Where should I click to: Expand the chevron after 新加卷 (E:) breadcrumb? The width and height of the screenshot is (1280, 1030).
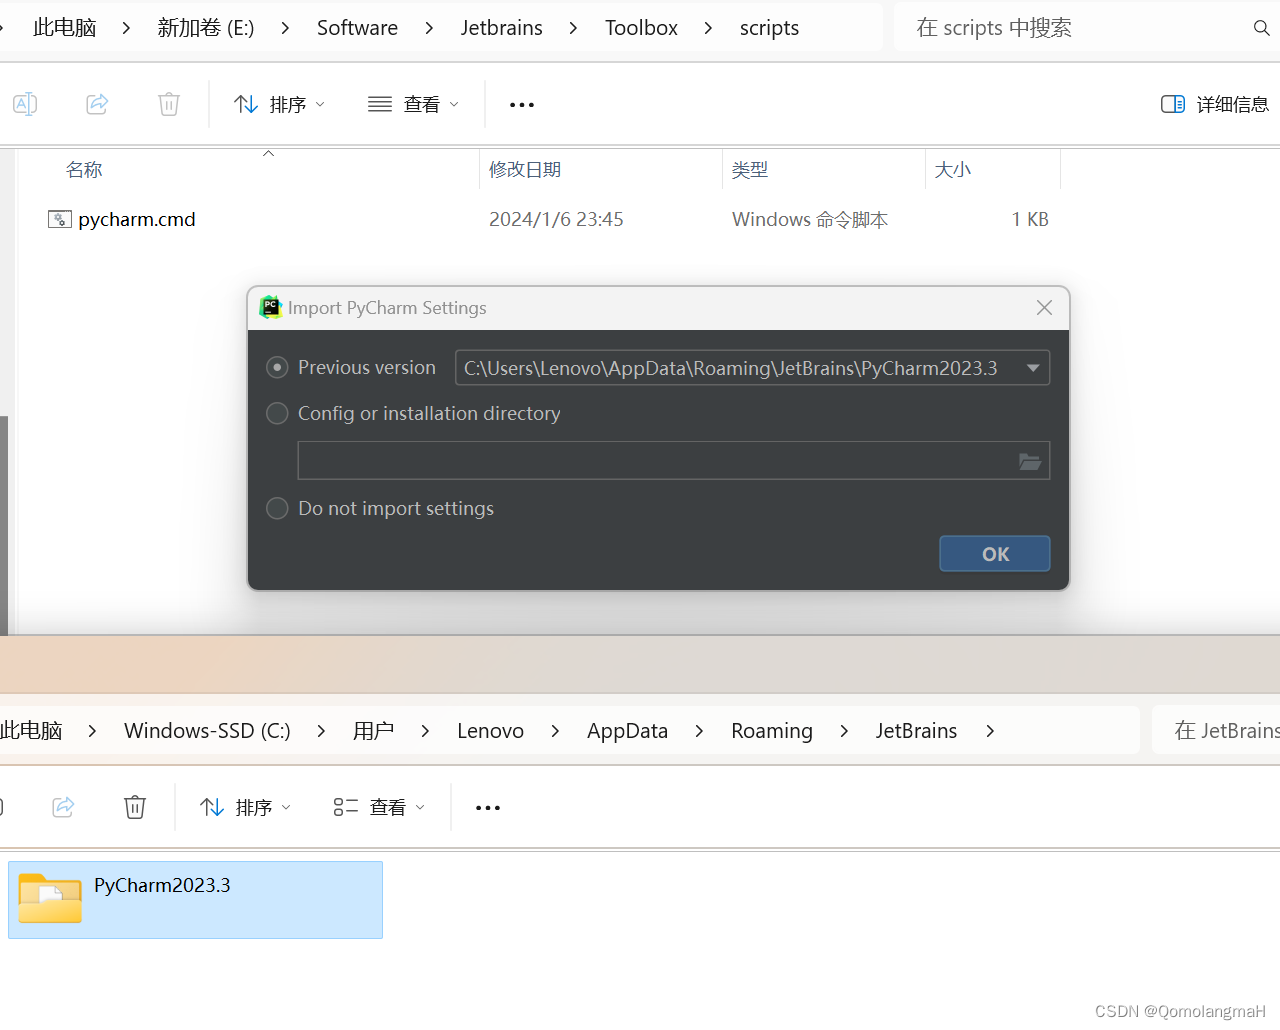[285, 28]
